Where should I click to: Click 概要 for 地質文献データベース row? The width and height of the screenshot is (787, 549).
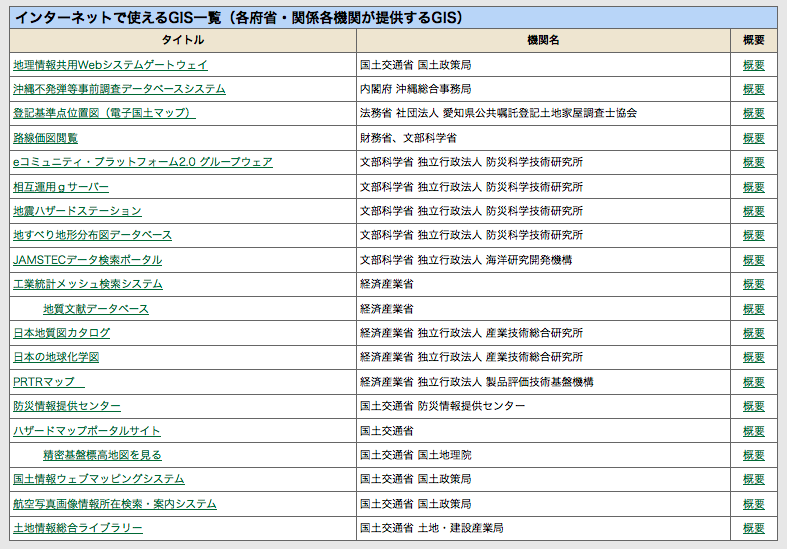(x=754, y=309)
